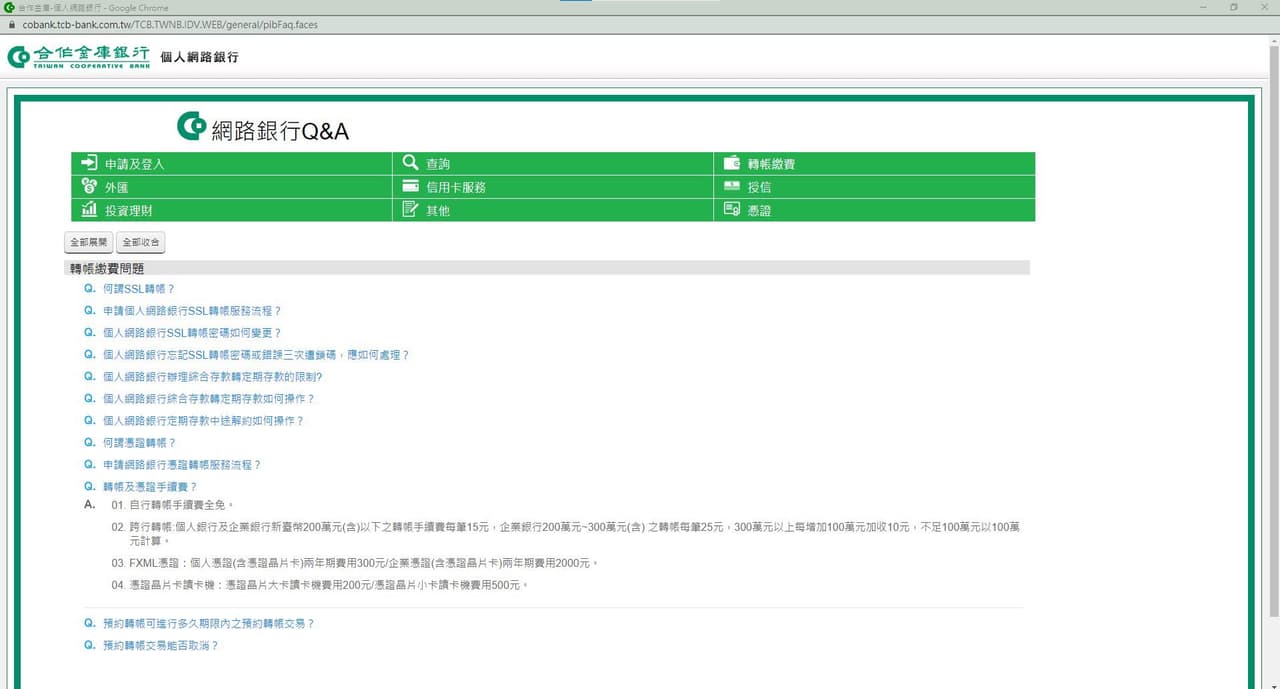Click the notepad icon beside 其他
The width and height of the screenshot is (1280, 689).
click(x=410, y=210)
